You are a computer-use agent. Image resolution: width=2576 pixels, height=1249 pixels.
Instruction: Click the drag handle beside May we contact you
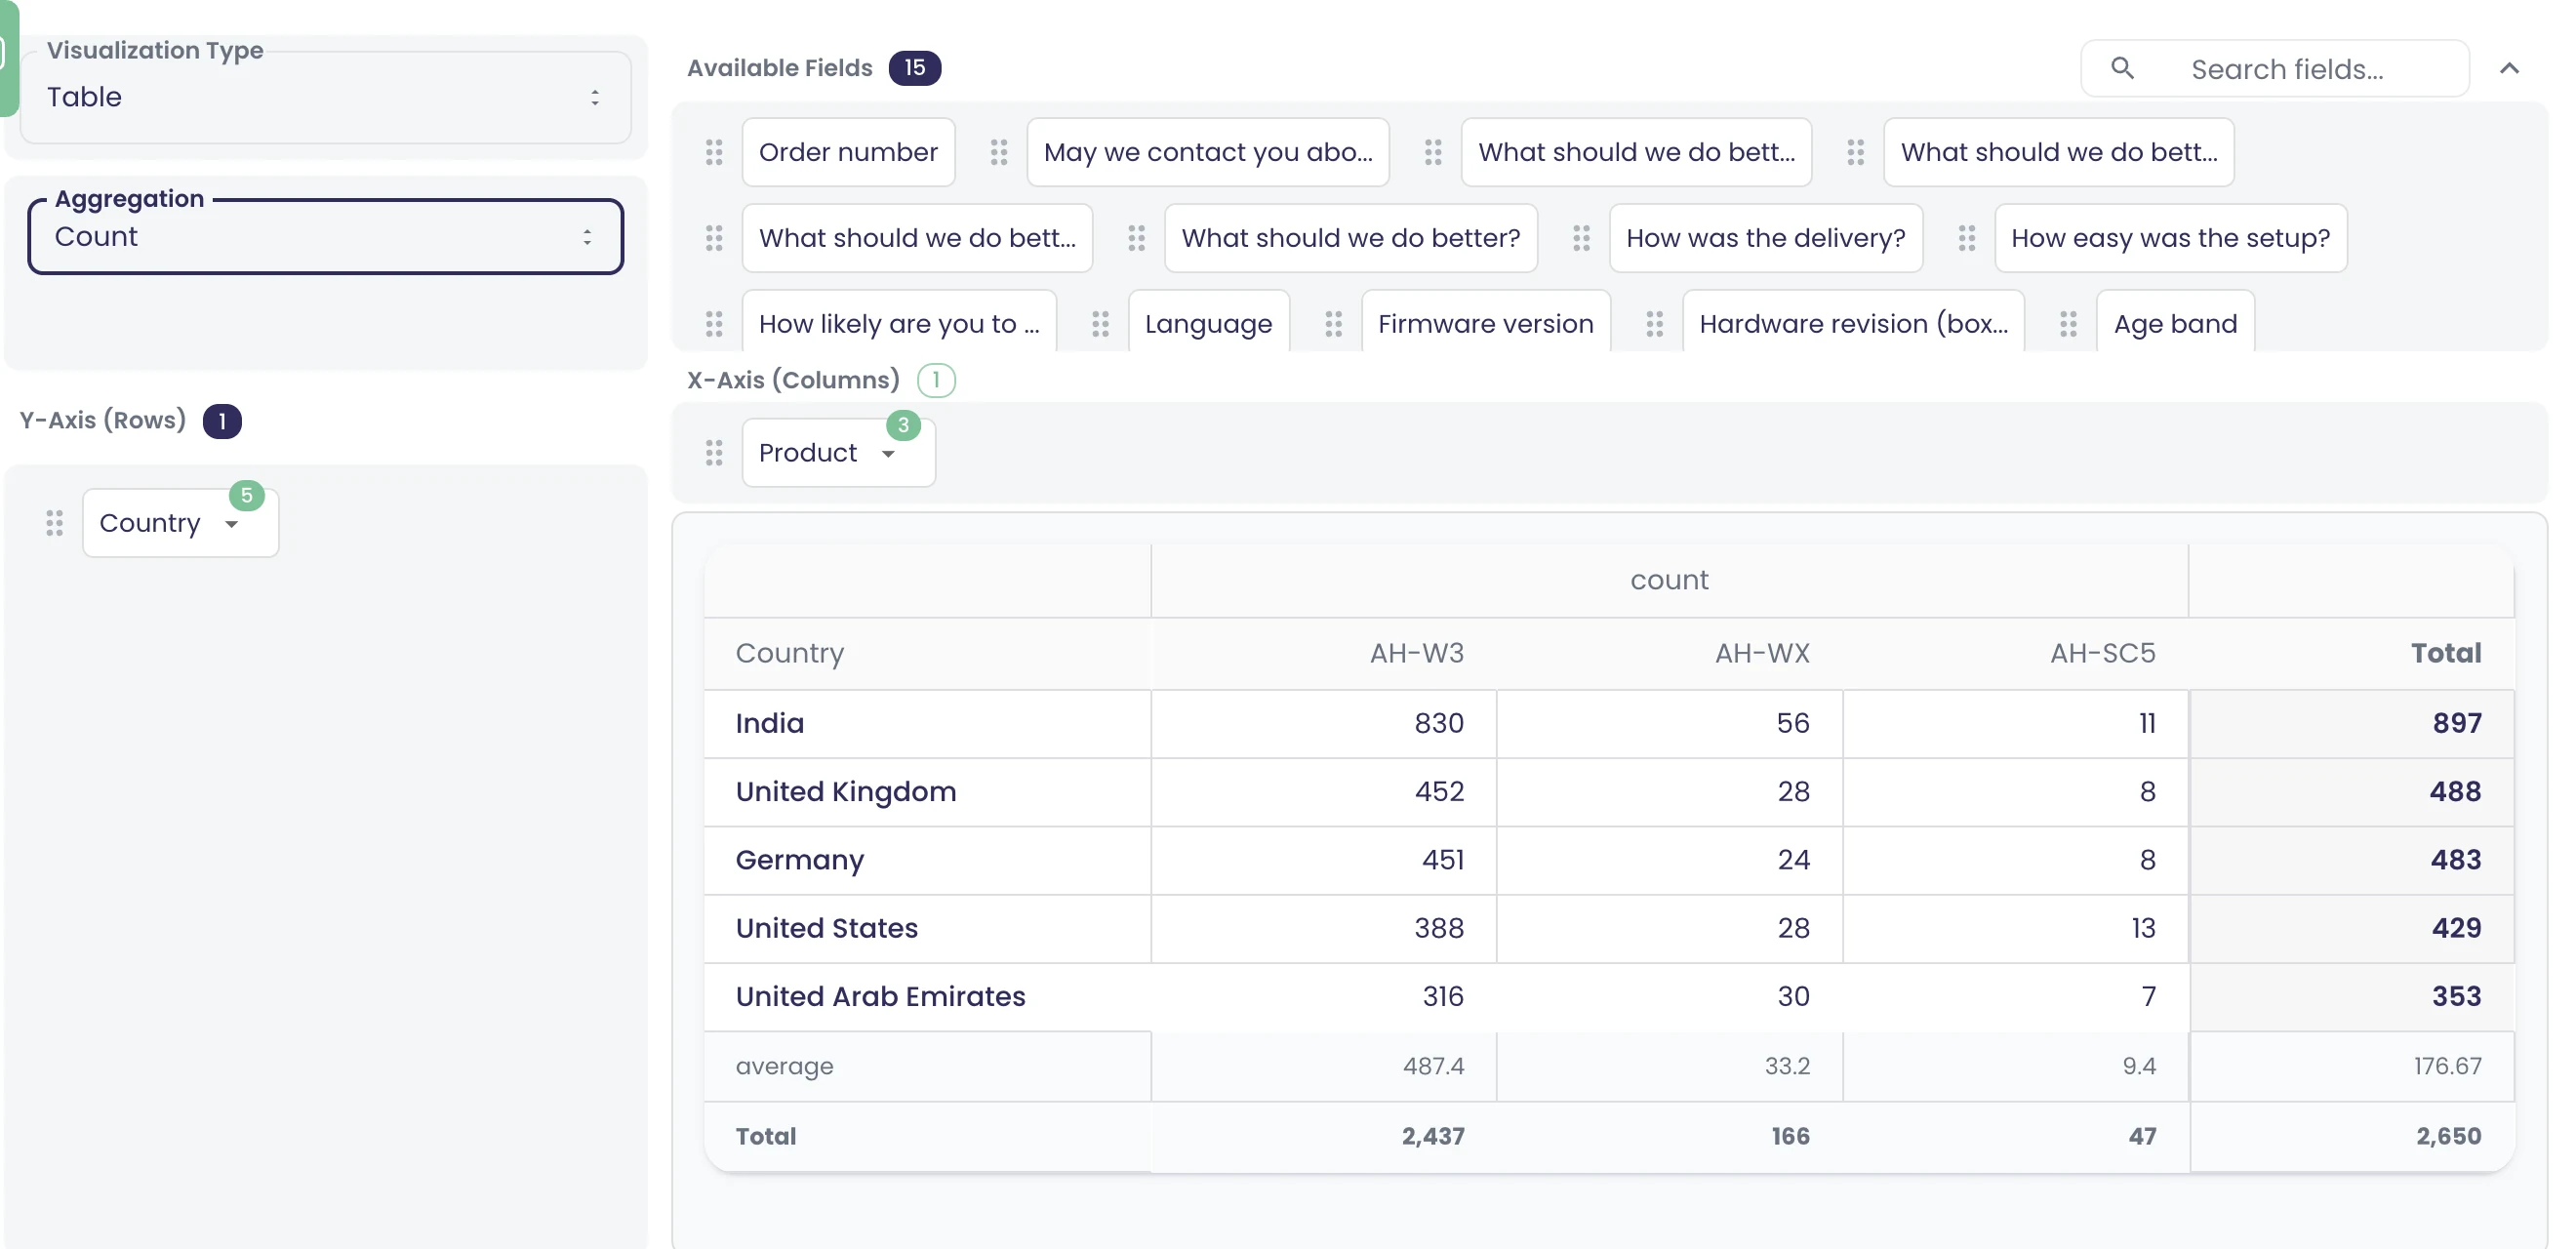999,152
